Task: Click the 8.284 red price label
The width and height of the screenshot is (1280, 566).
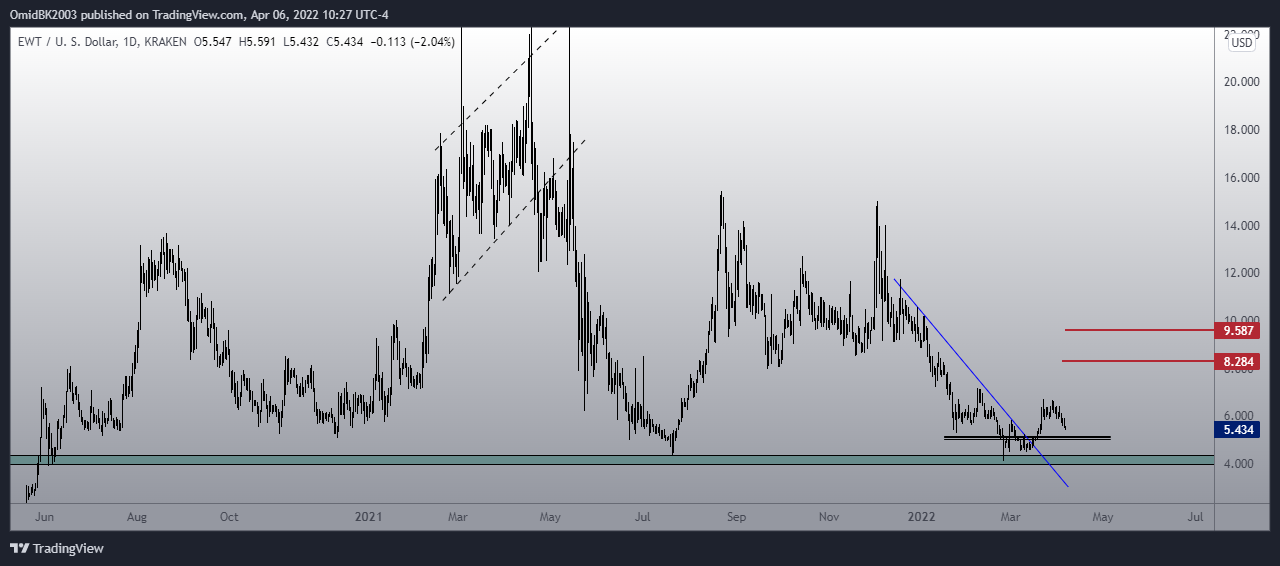Action: click(1236, 361)
